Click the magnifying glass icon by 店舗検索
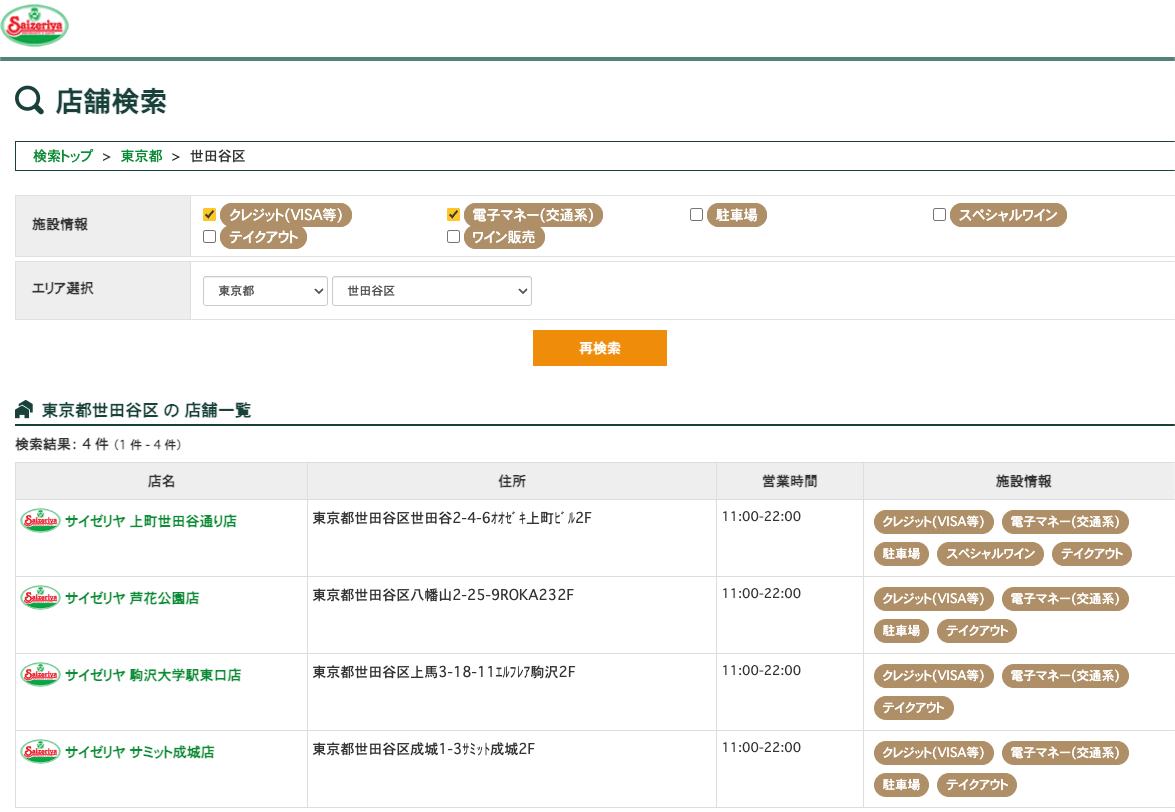Viewport: 1175px width, 812px height. click(x=30, y=100)
